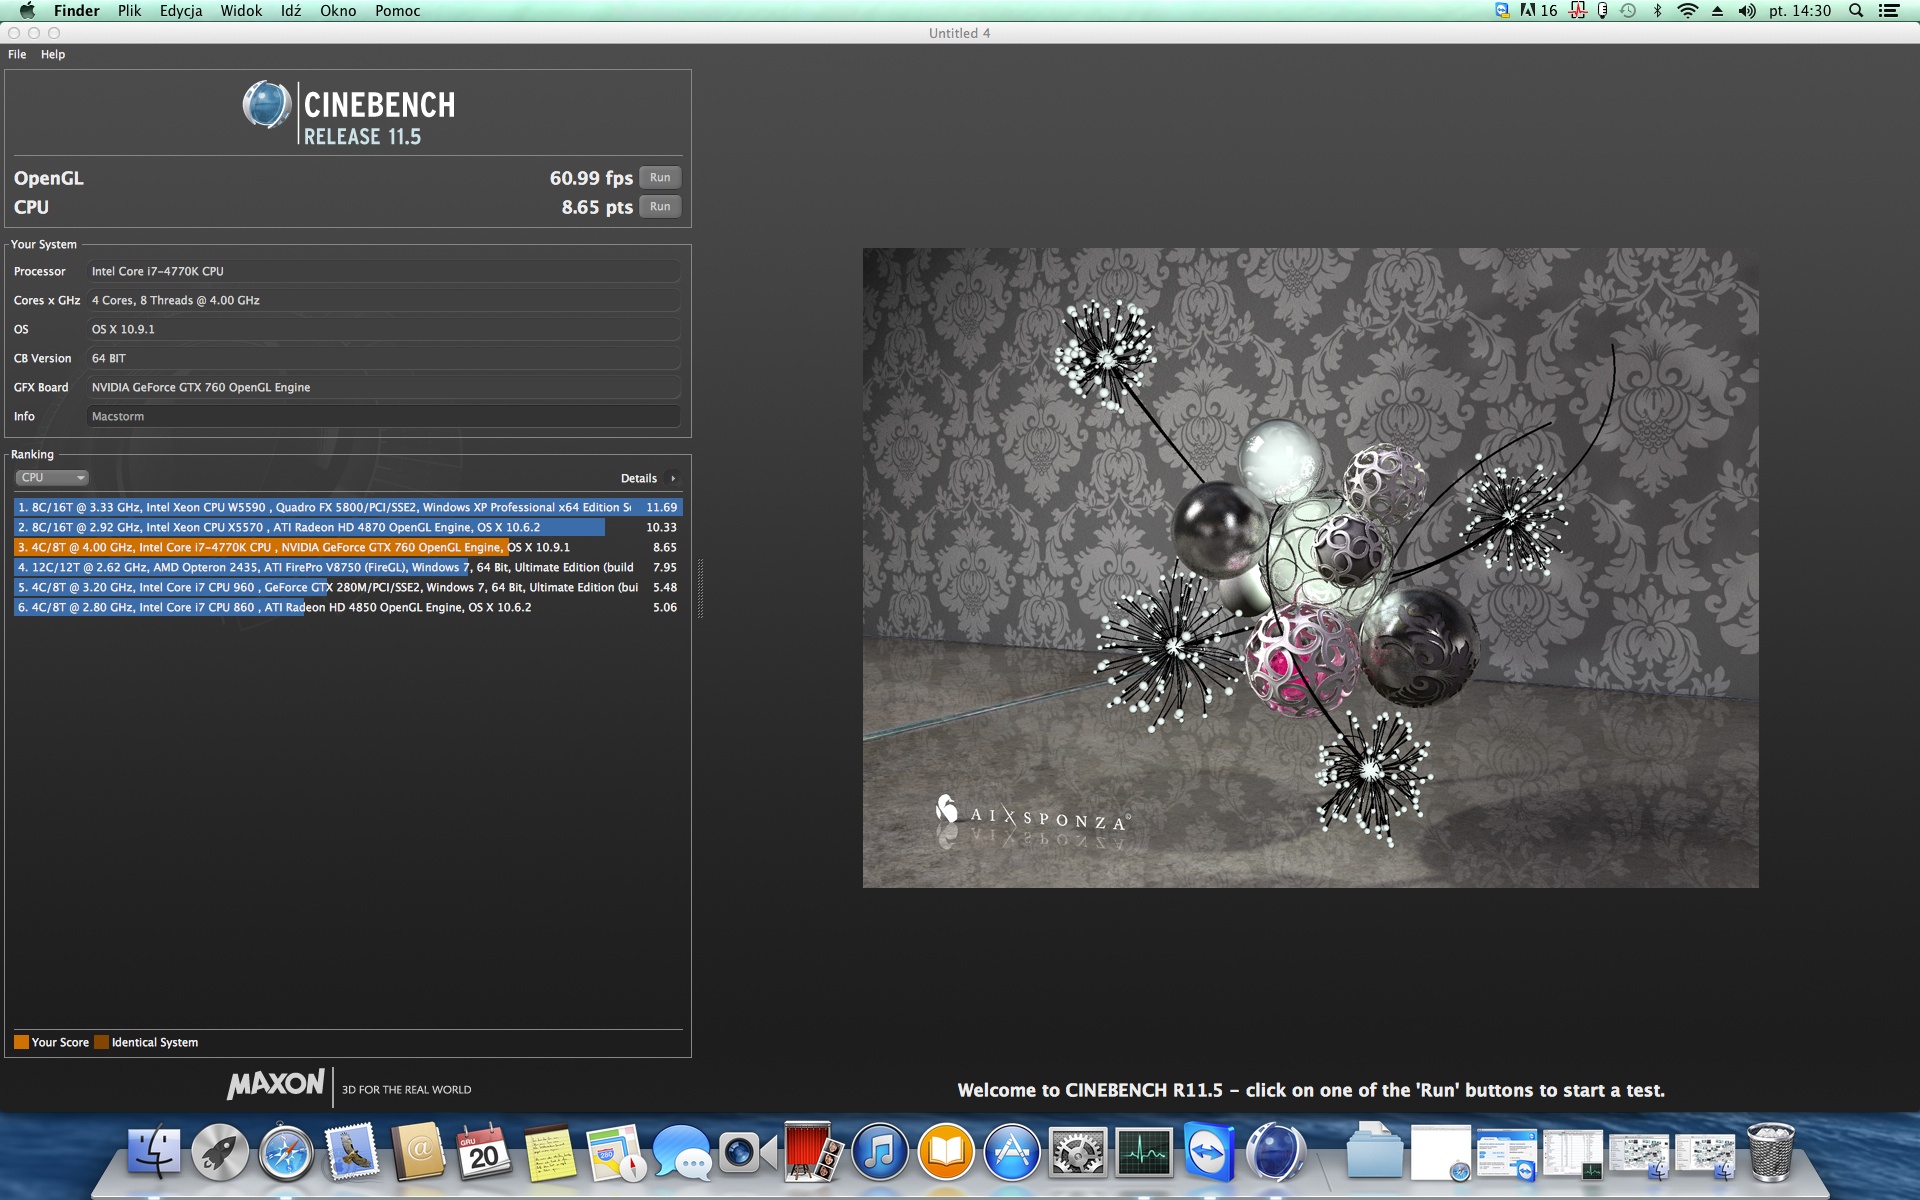Click the GFX Board value field
The width and height of the screenshot is (1920, 1200).
pyautogui.click(x=383, y=388)
